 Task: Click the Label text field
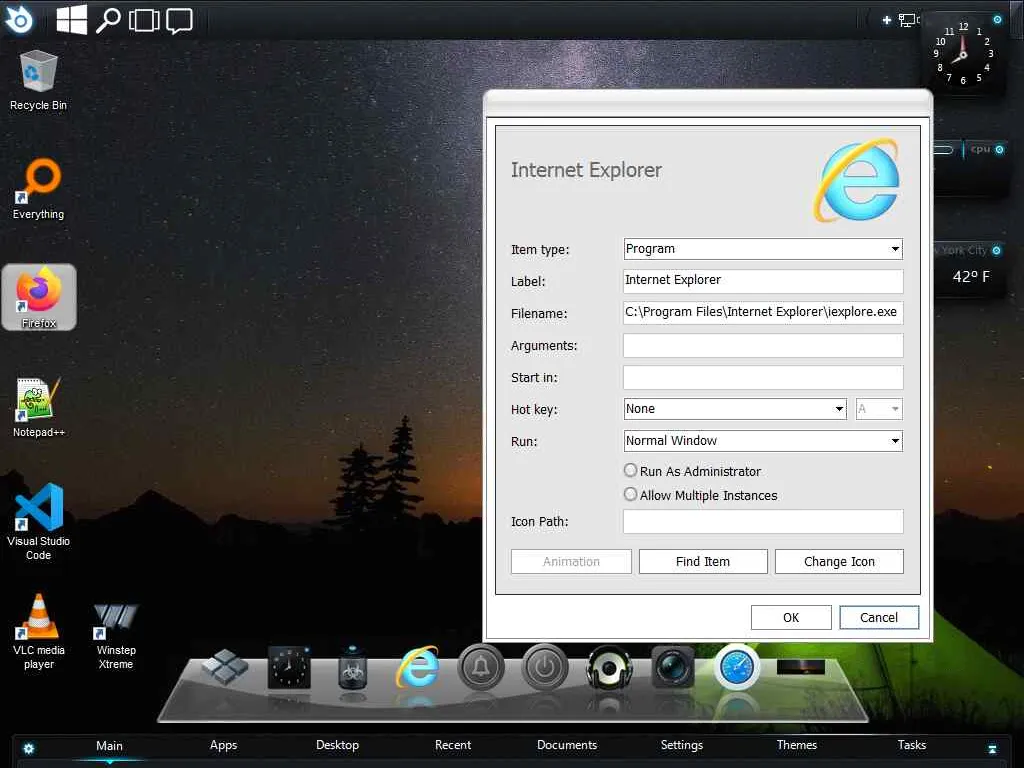[763, 281]
